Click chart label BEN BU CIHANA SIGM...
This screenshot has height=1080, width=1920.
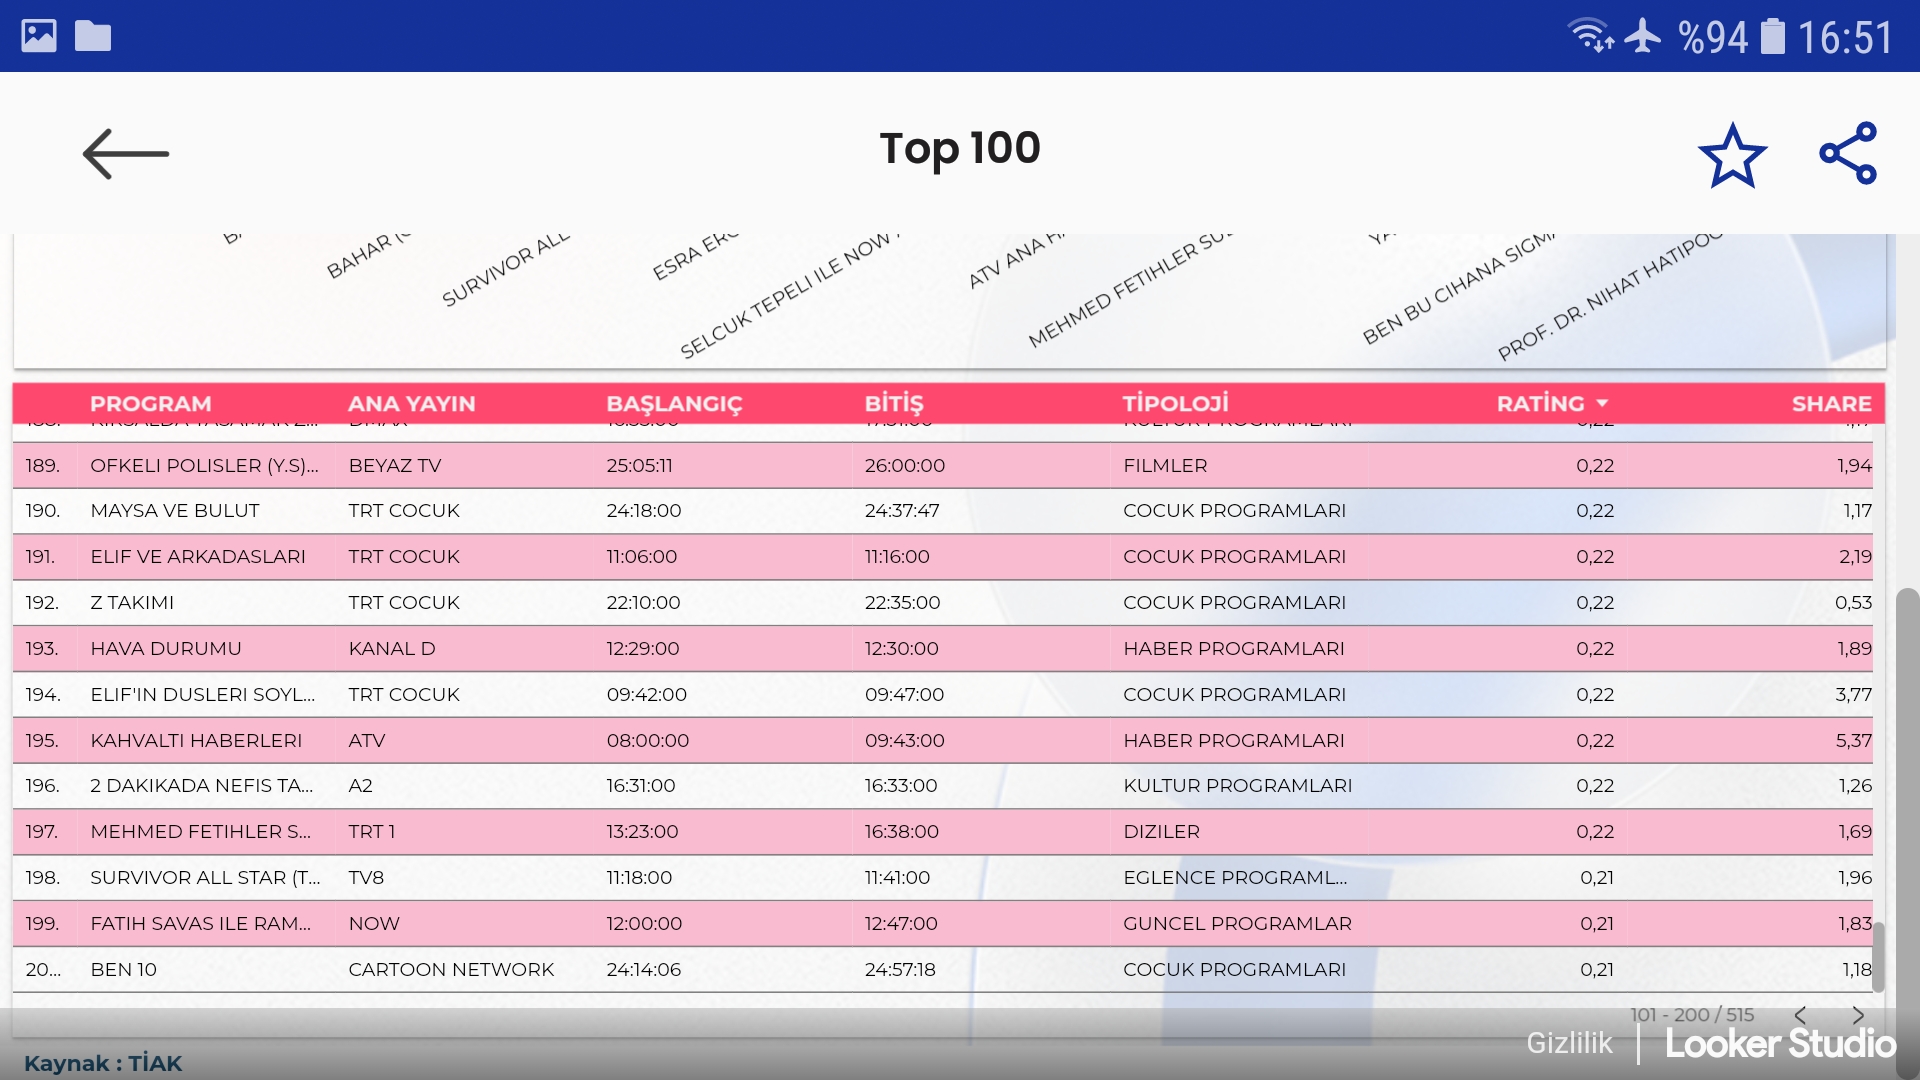tap(1459, 288)
